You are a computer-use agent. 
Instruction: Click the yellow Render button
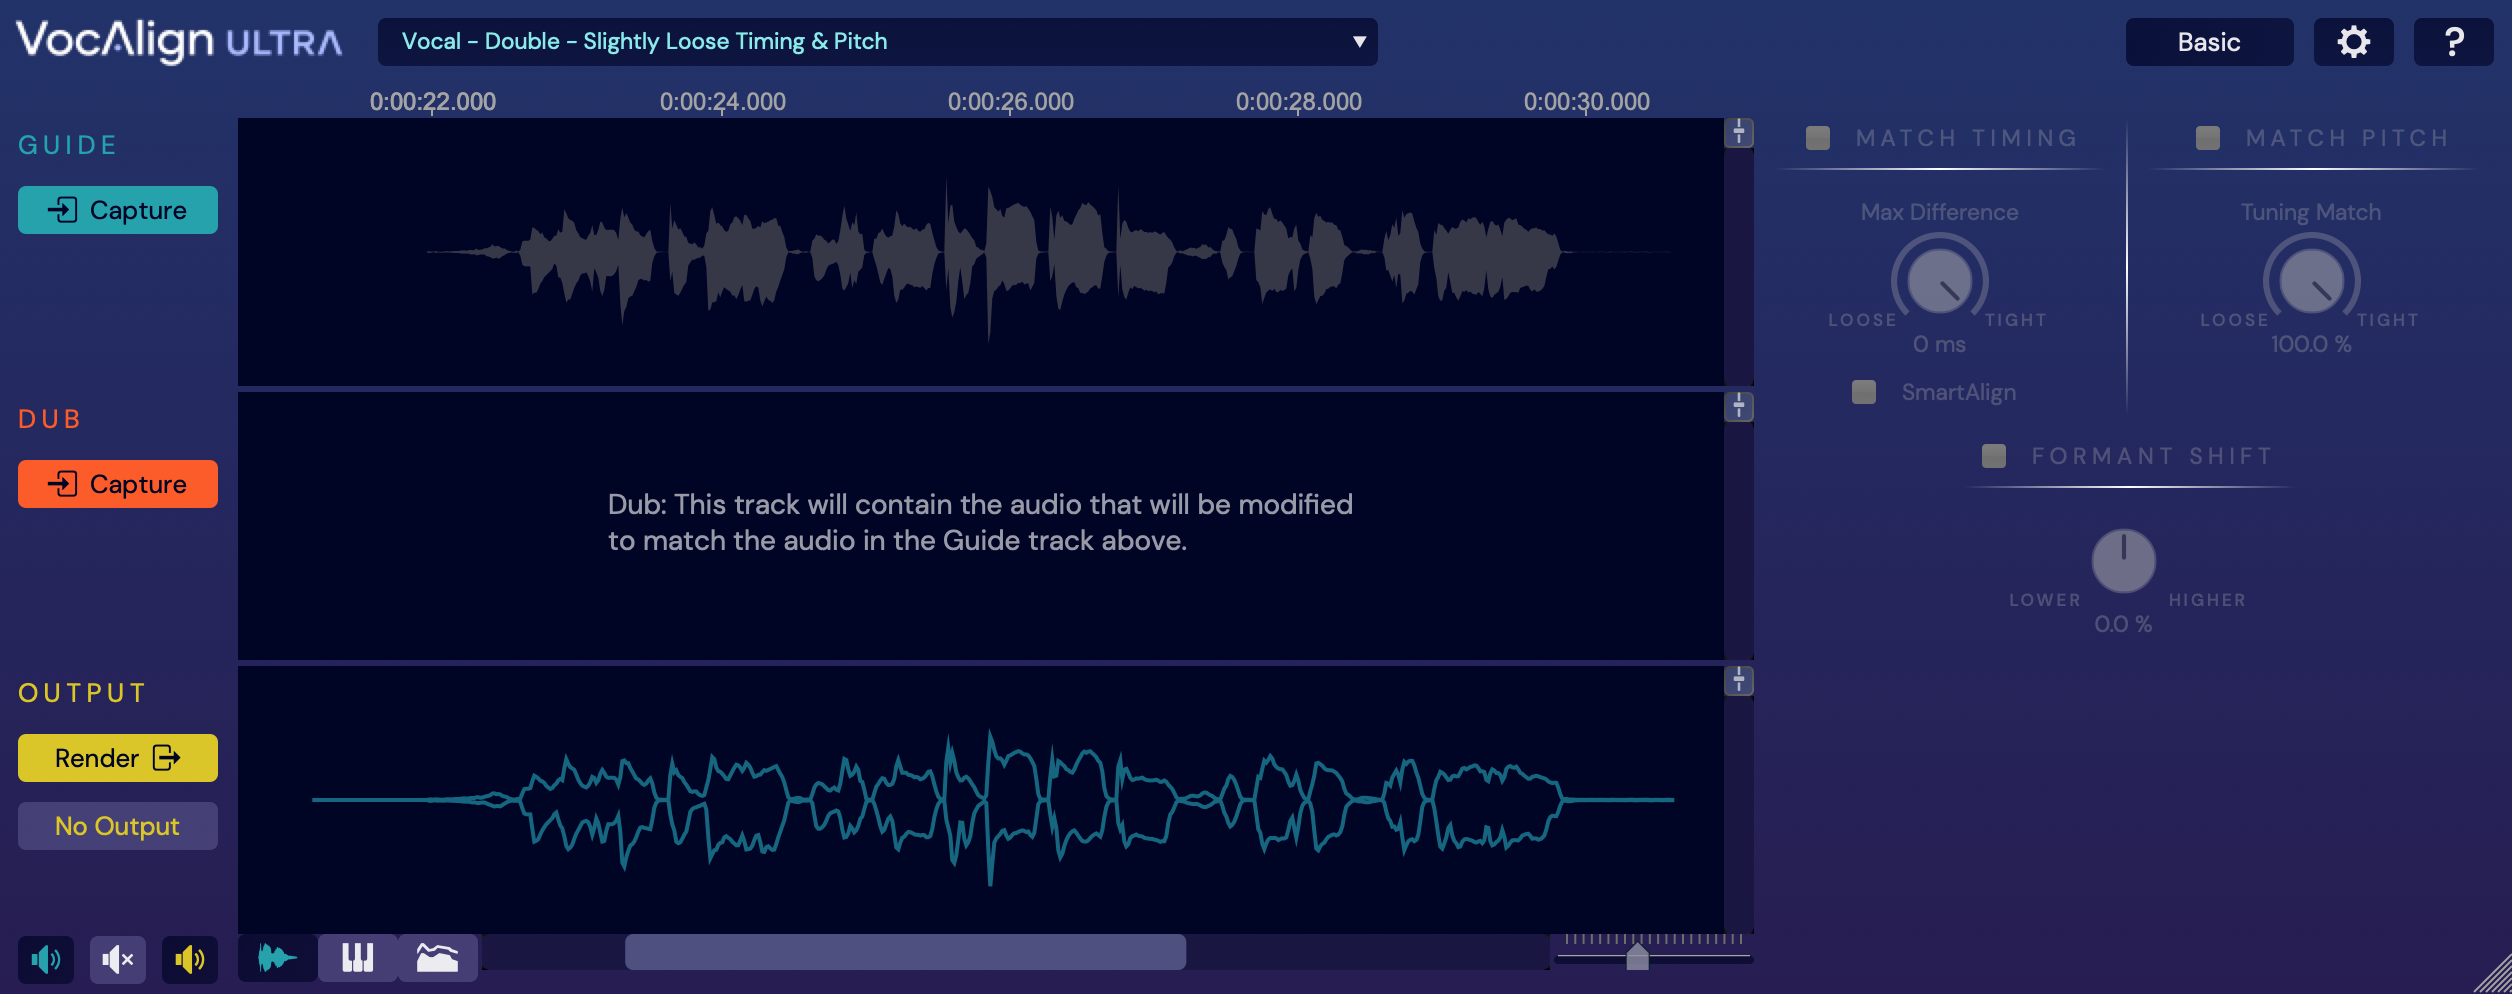click(118, 758)
